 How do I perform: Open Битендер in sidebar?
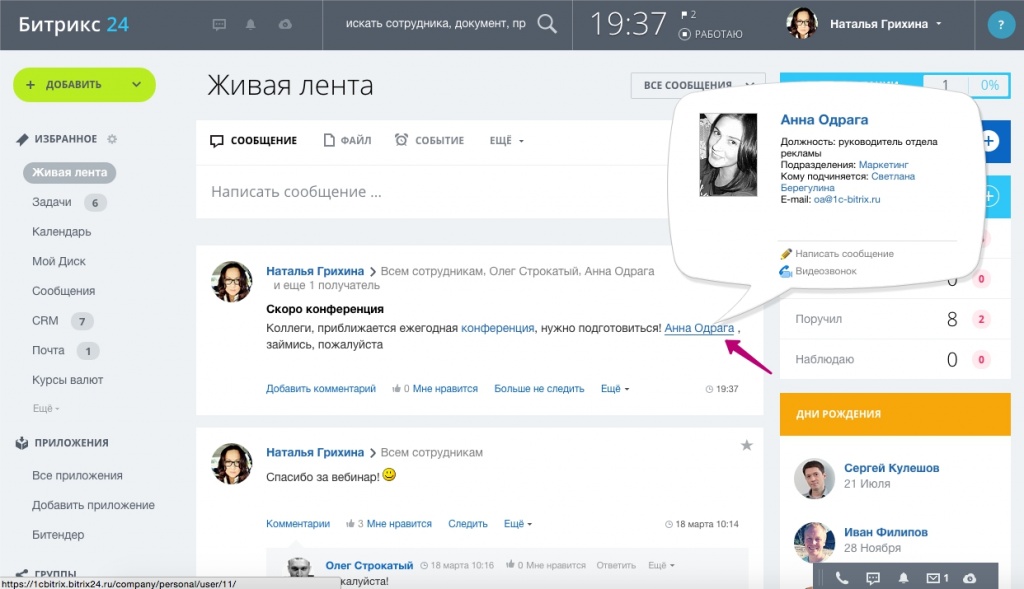click(x=58, y=535)
